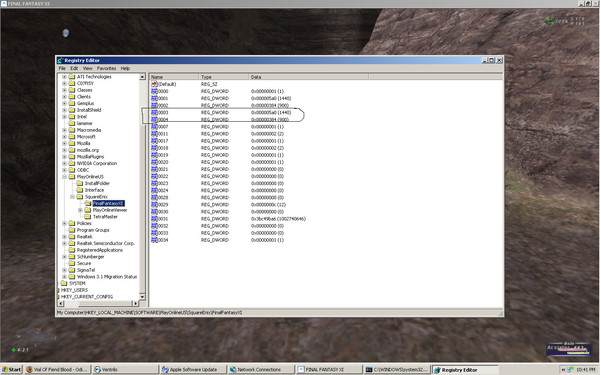Click the open folder icon of FinalFantasyXI

tap(88, 203)
